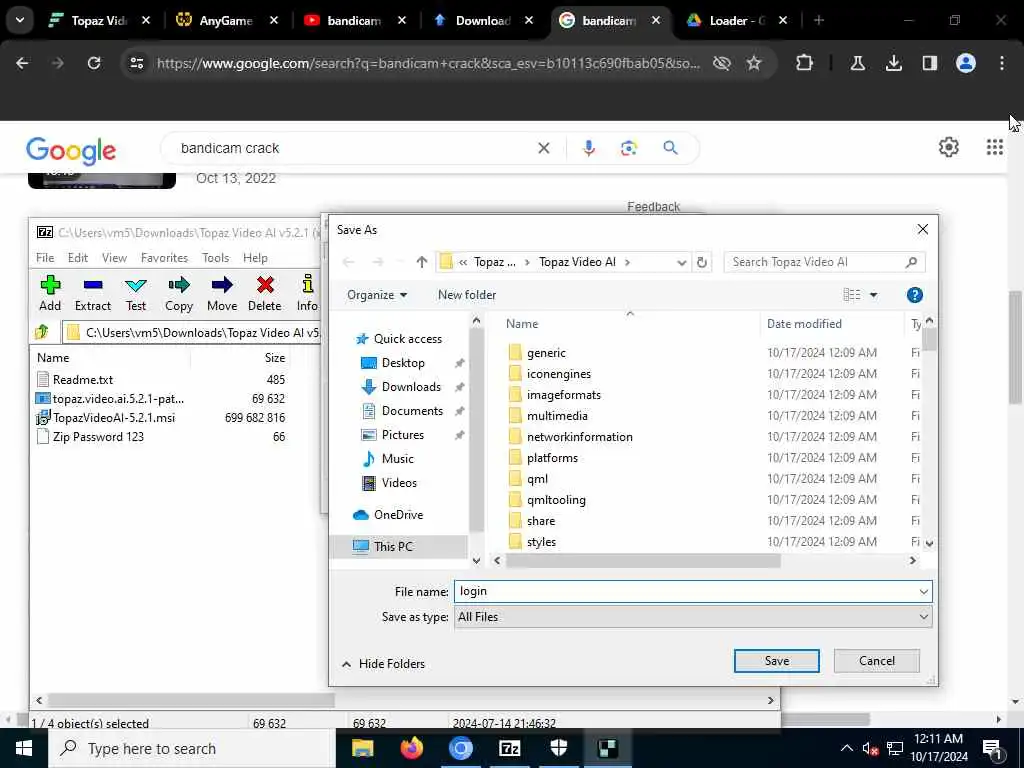Open the Chrome side panel

click(x=929, y=63)
